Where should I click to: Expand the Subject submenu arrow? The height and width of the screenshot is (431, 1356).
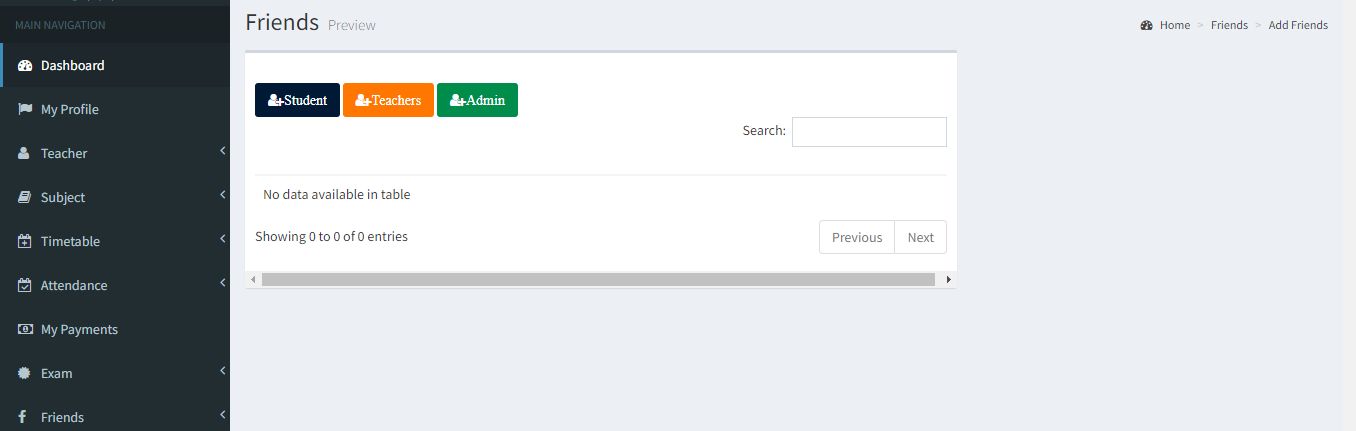click(x=222, y=196)
